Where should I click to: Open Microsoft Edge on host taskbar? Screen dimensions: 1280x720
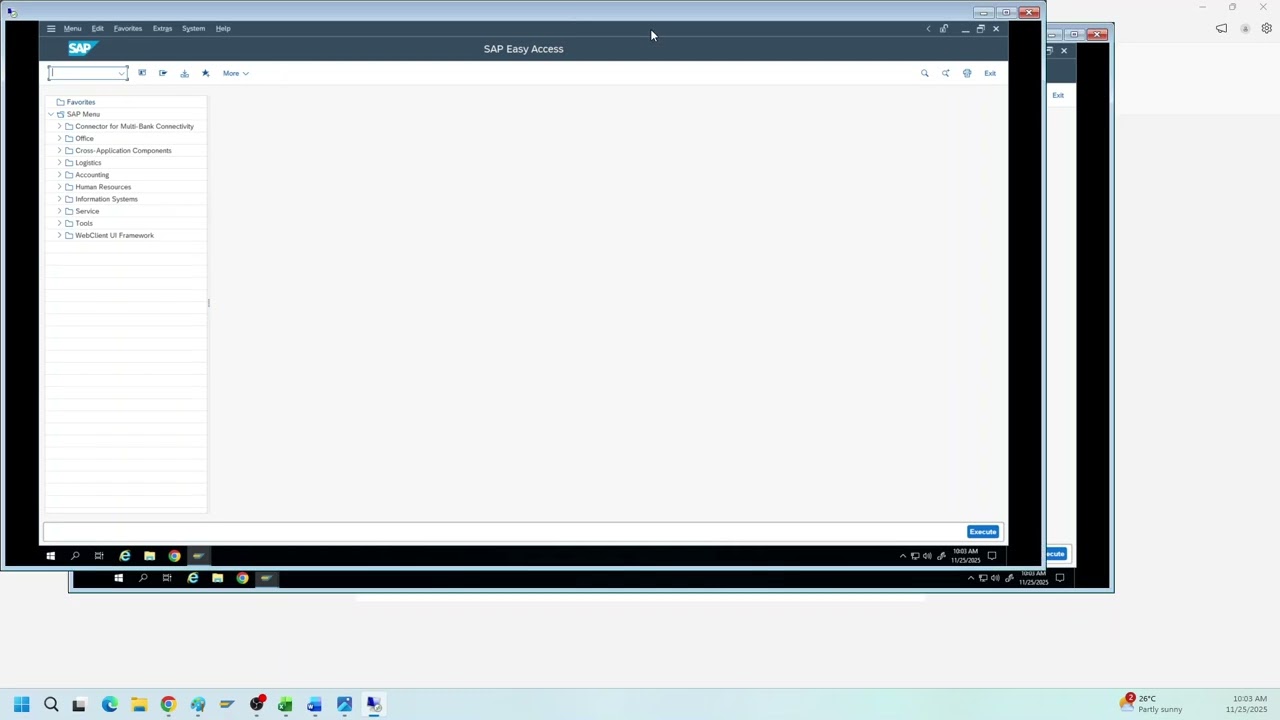click(109, 704)
